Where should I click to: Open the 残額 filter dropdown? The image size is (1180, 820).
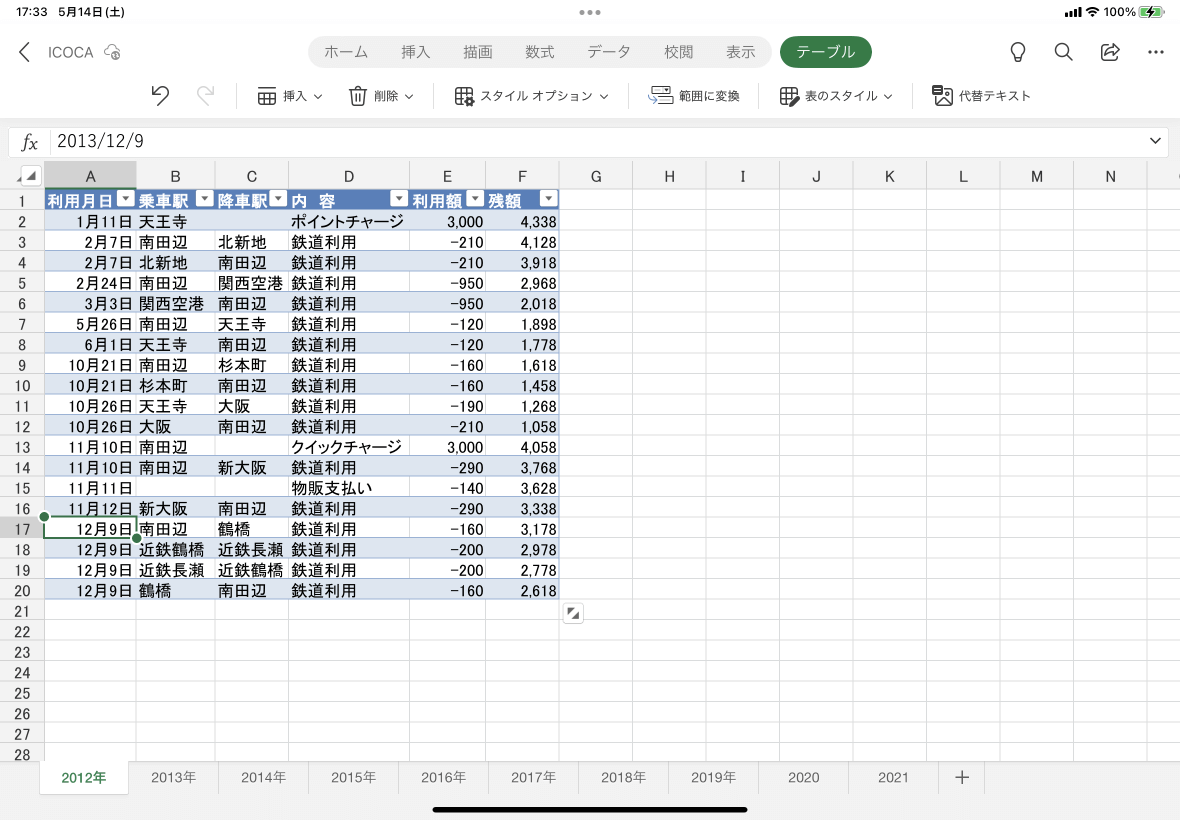coord(549,199)
